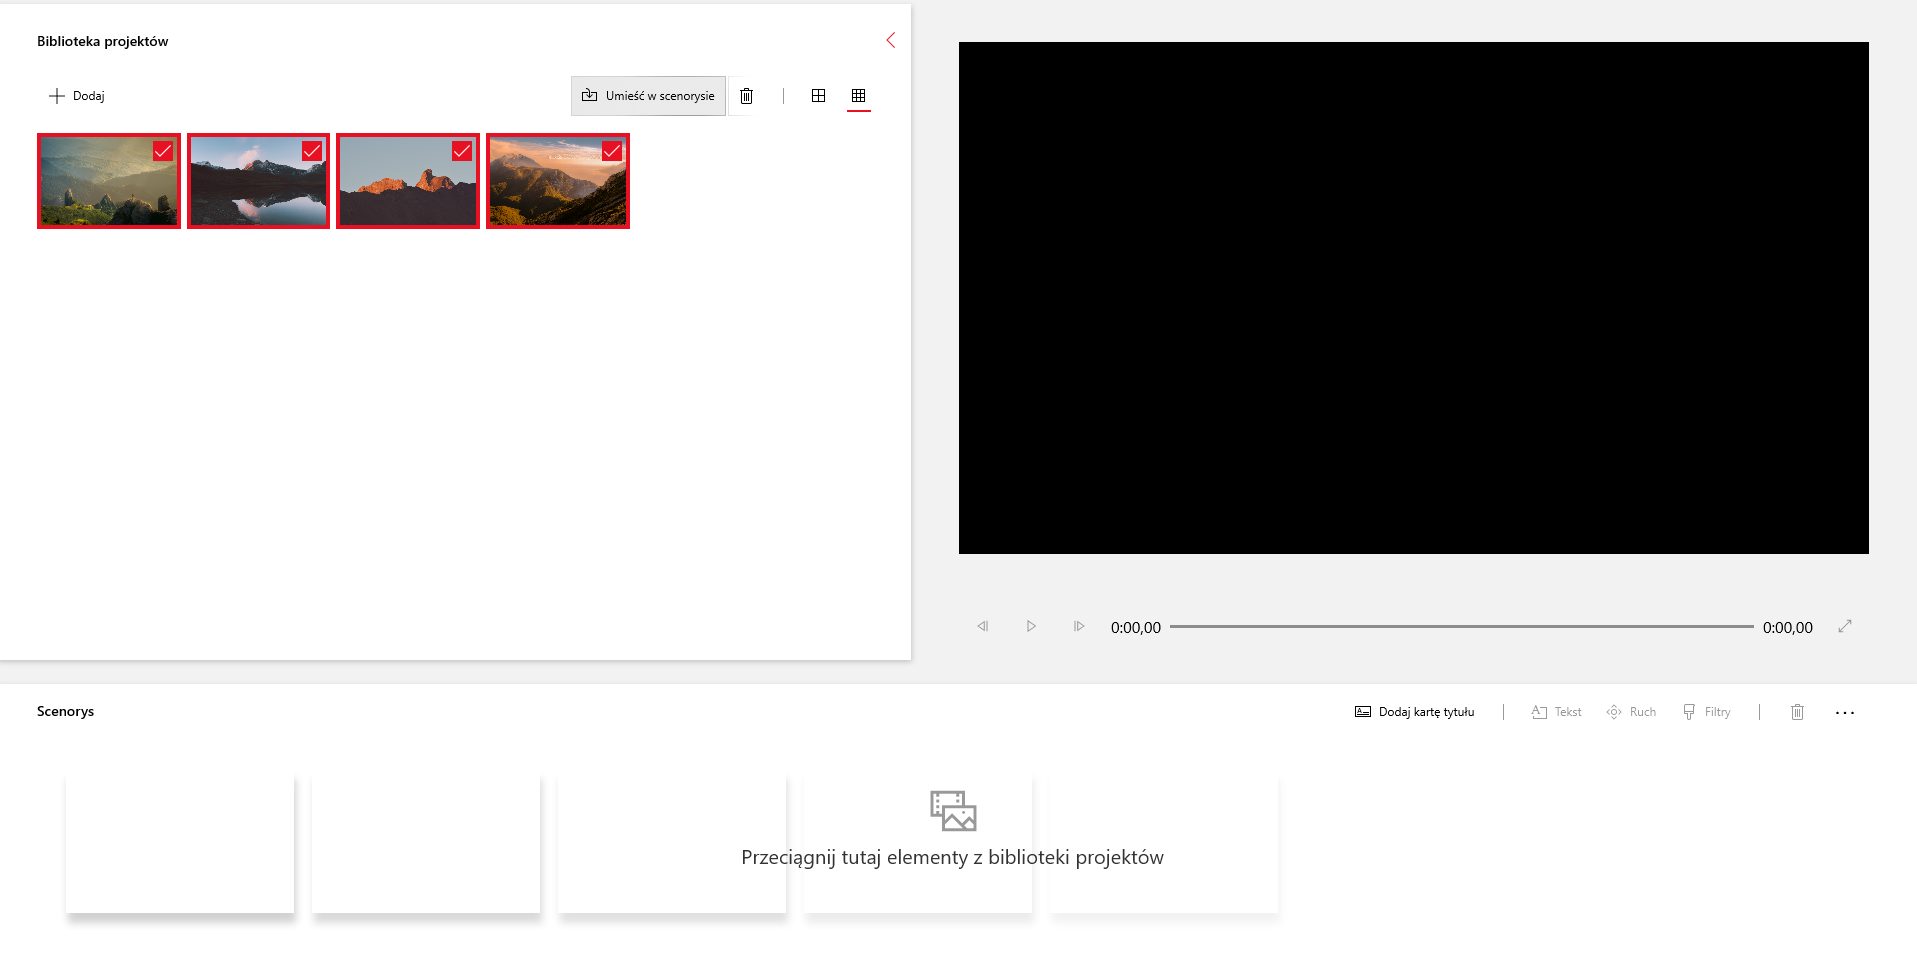Collapse the Biblioteka projektów panel
The width and height of the screenshot is (1917, 964).
[x=890, y=40]
